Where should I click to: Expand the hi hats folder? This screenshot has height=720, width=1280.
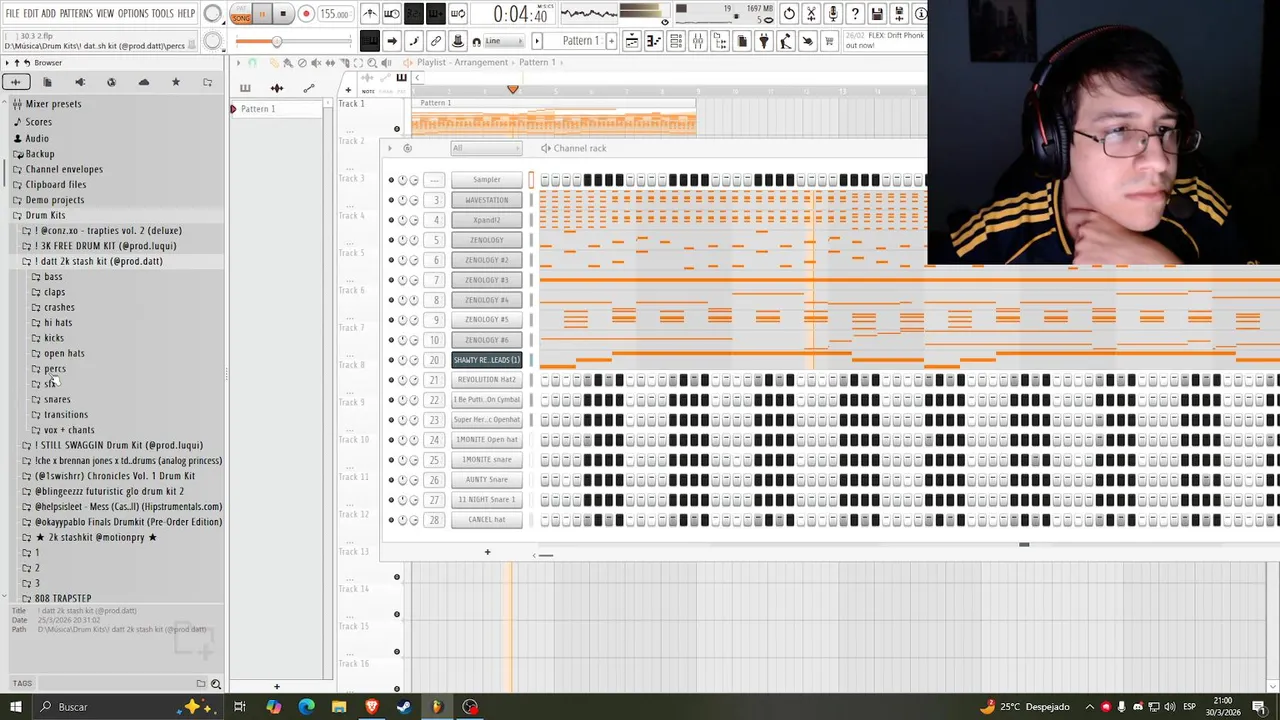pyautogui.click(x=57, y=323)
